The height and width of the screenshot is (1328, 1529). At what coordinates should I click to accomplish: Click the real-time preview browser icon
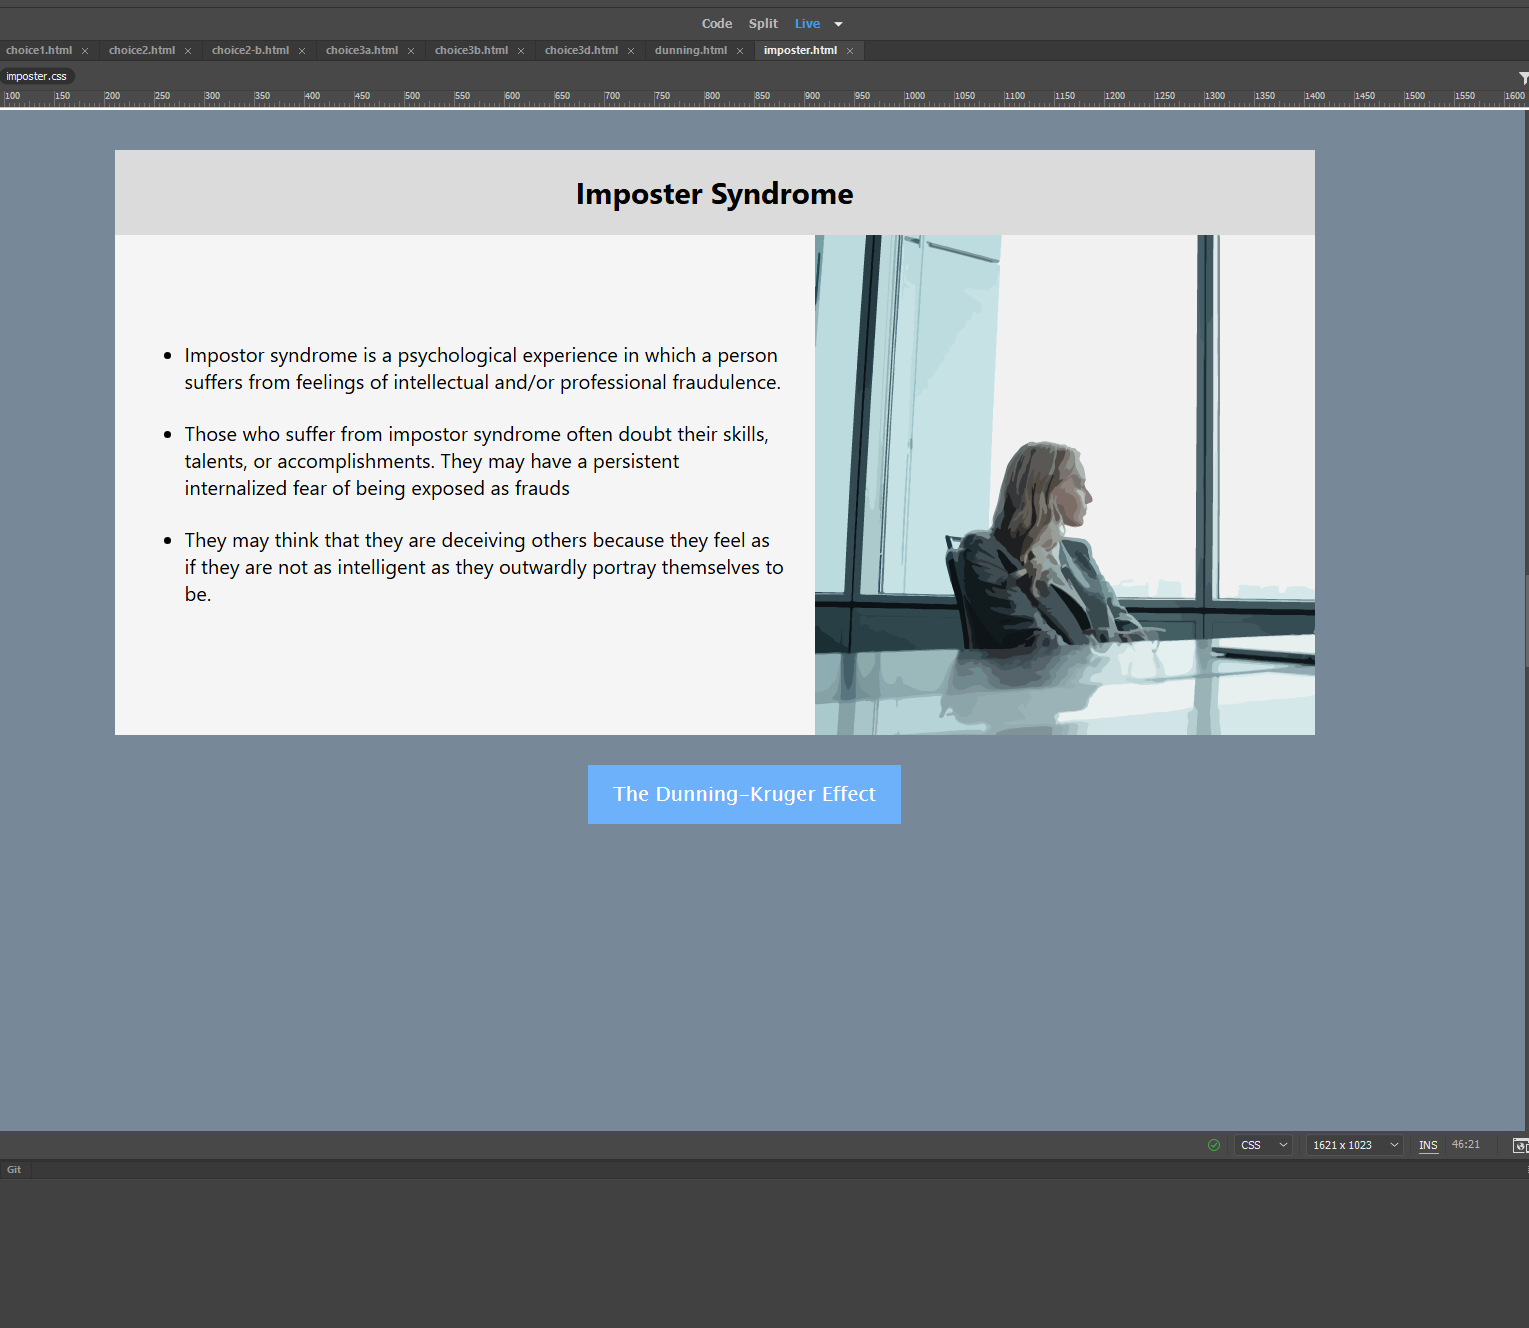tap(1520, 1145)
